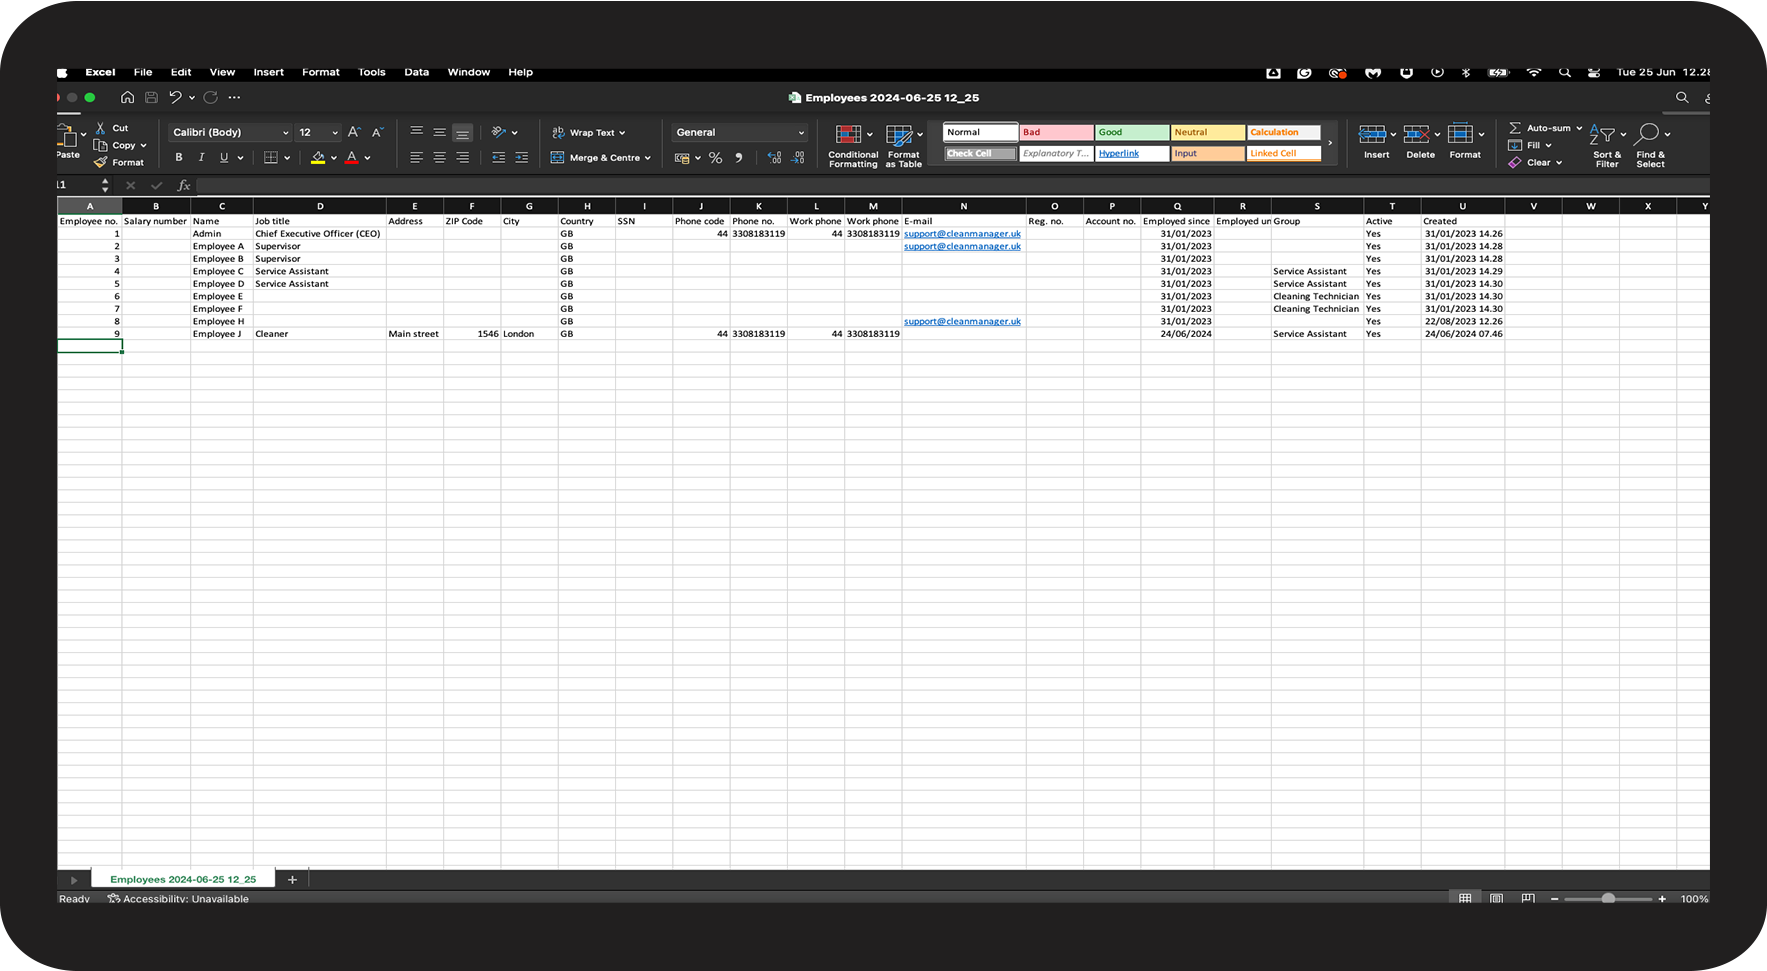The height and width of the screenshot is (971, 1767).
Task: Align text to the middle vertically
Action: pyautogui.click(x=439, y=132)
